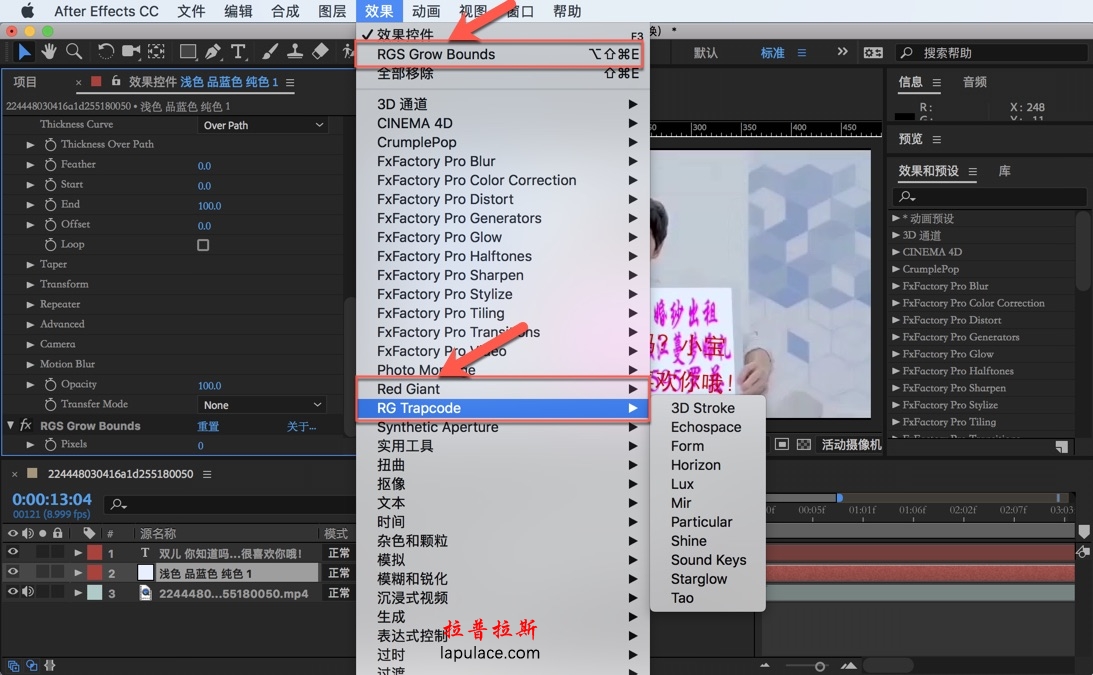The width and height of the screenshot is (1093, 675).
Task: Choose the Clone Stamp tool
Action: [x=295, y=52]
